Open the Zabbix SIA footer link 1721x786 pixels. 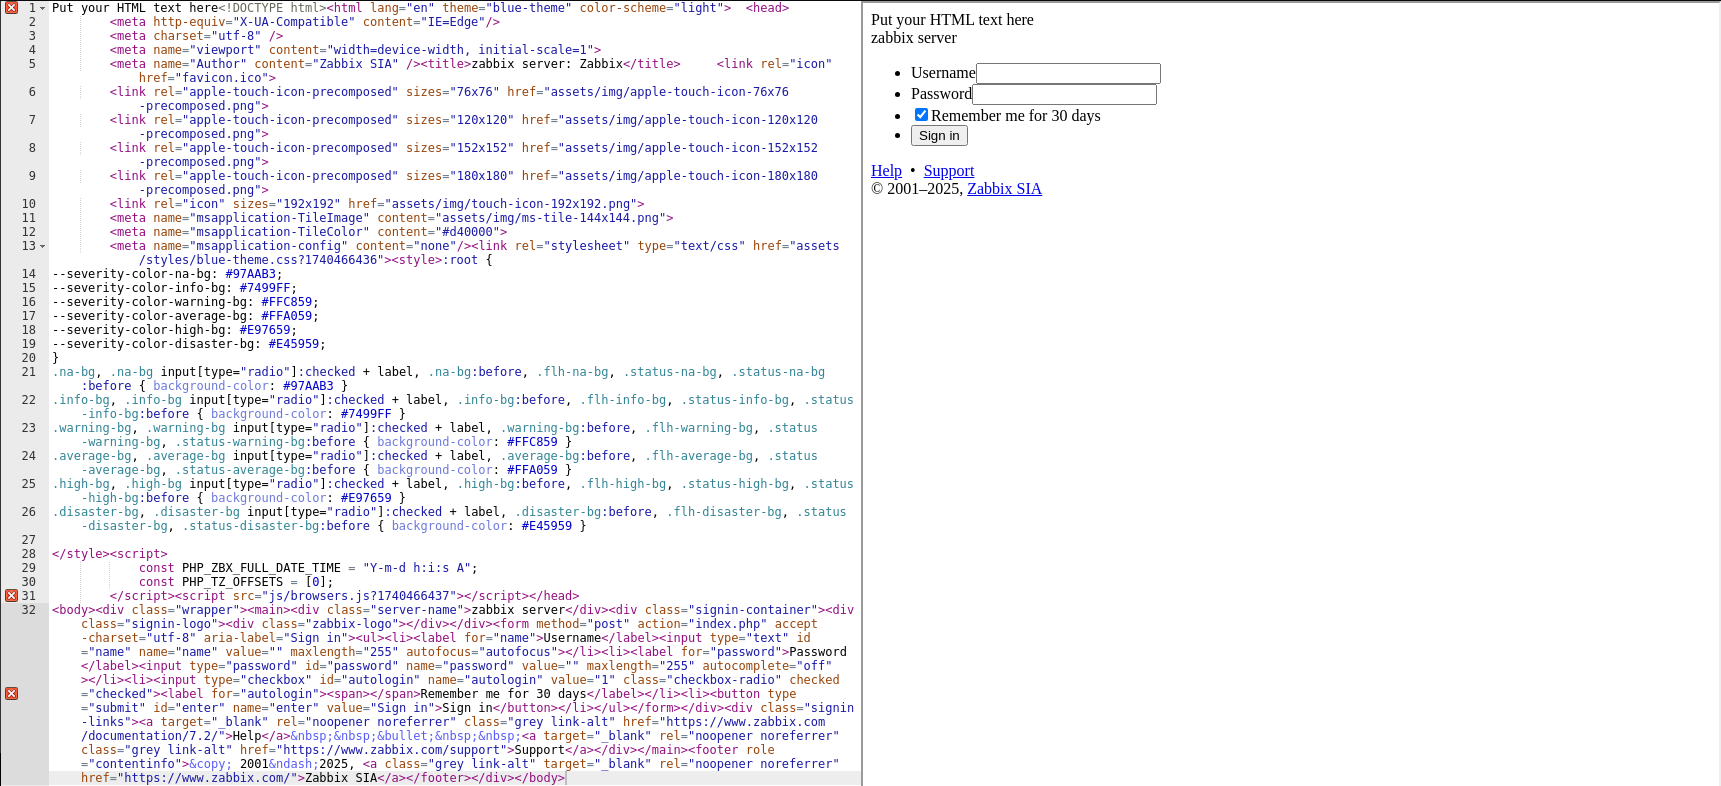point(1004,189)
